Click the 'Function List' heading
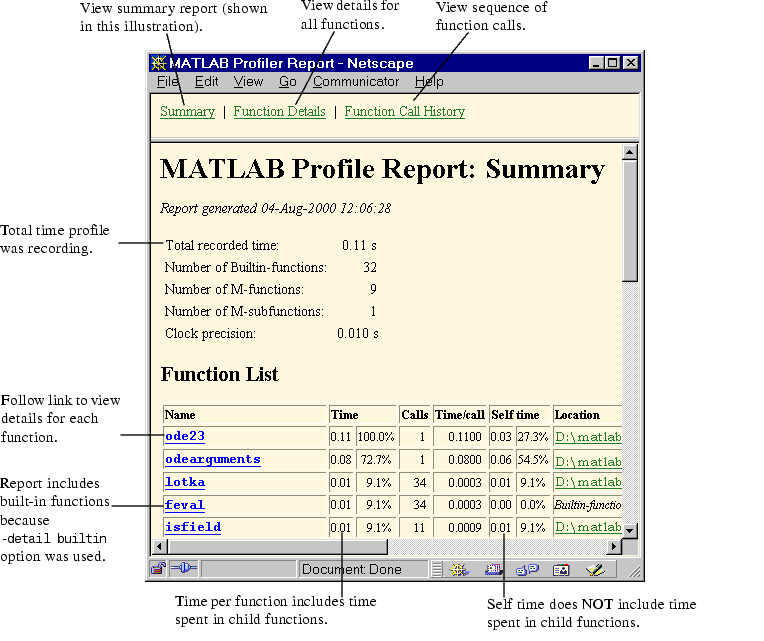Viewport: 764px width, 641px height. pyautogui.click(x=219, y=374)
